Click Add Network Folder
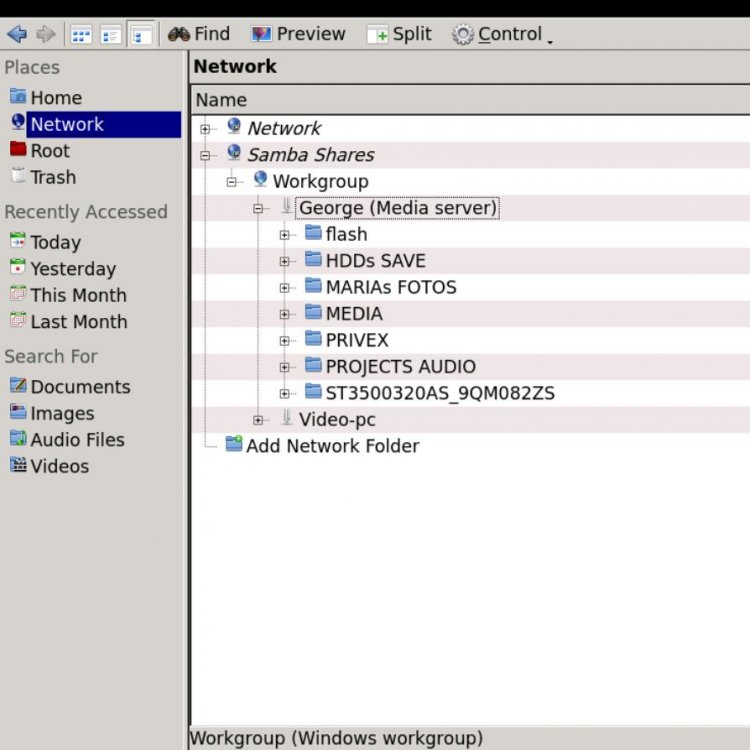The width and height of the screenshot is (750, 750). (x=332, y=446)
